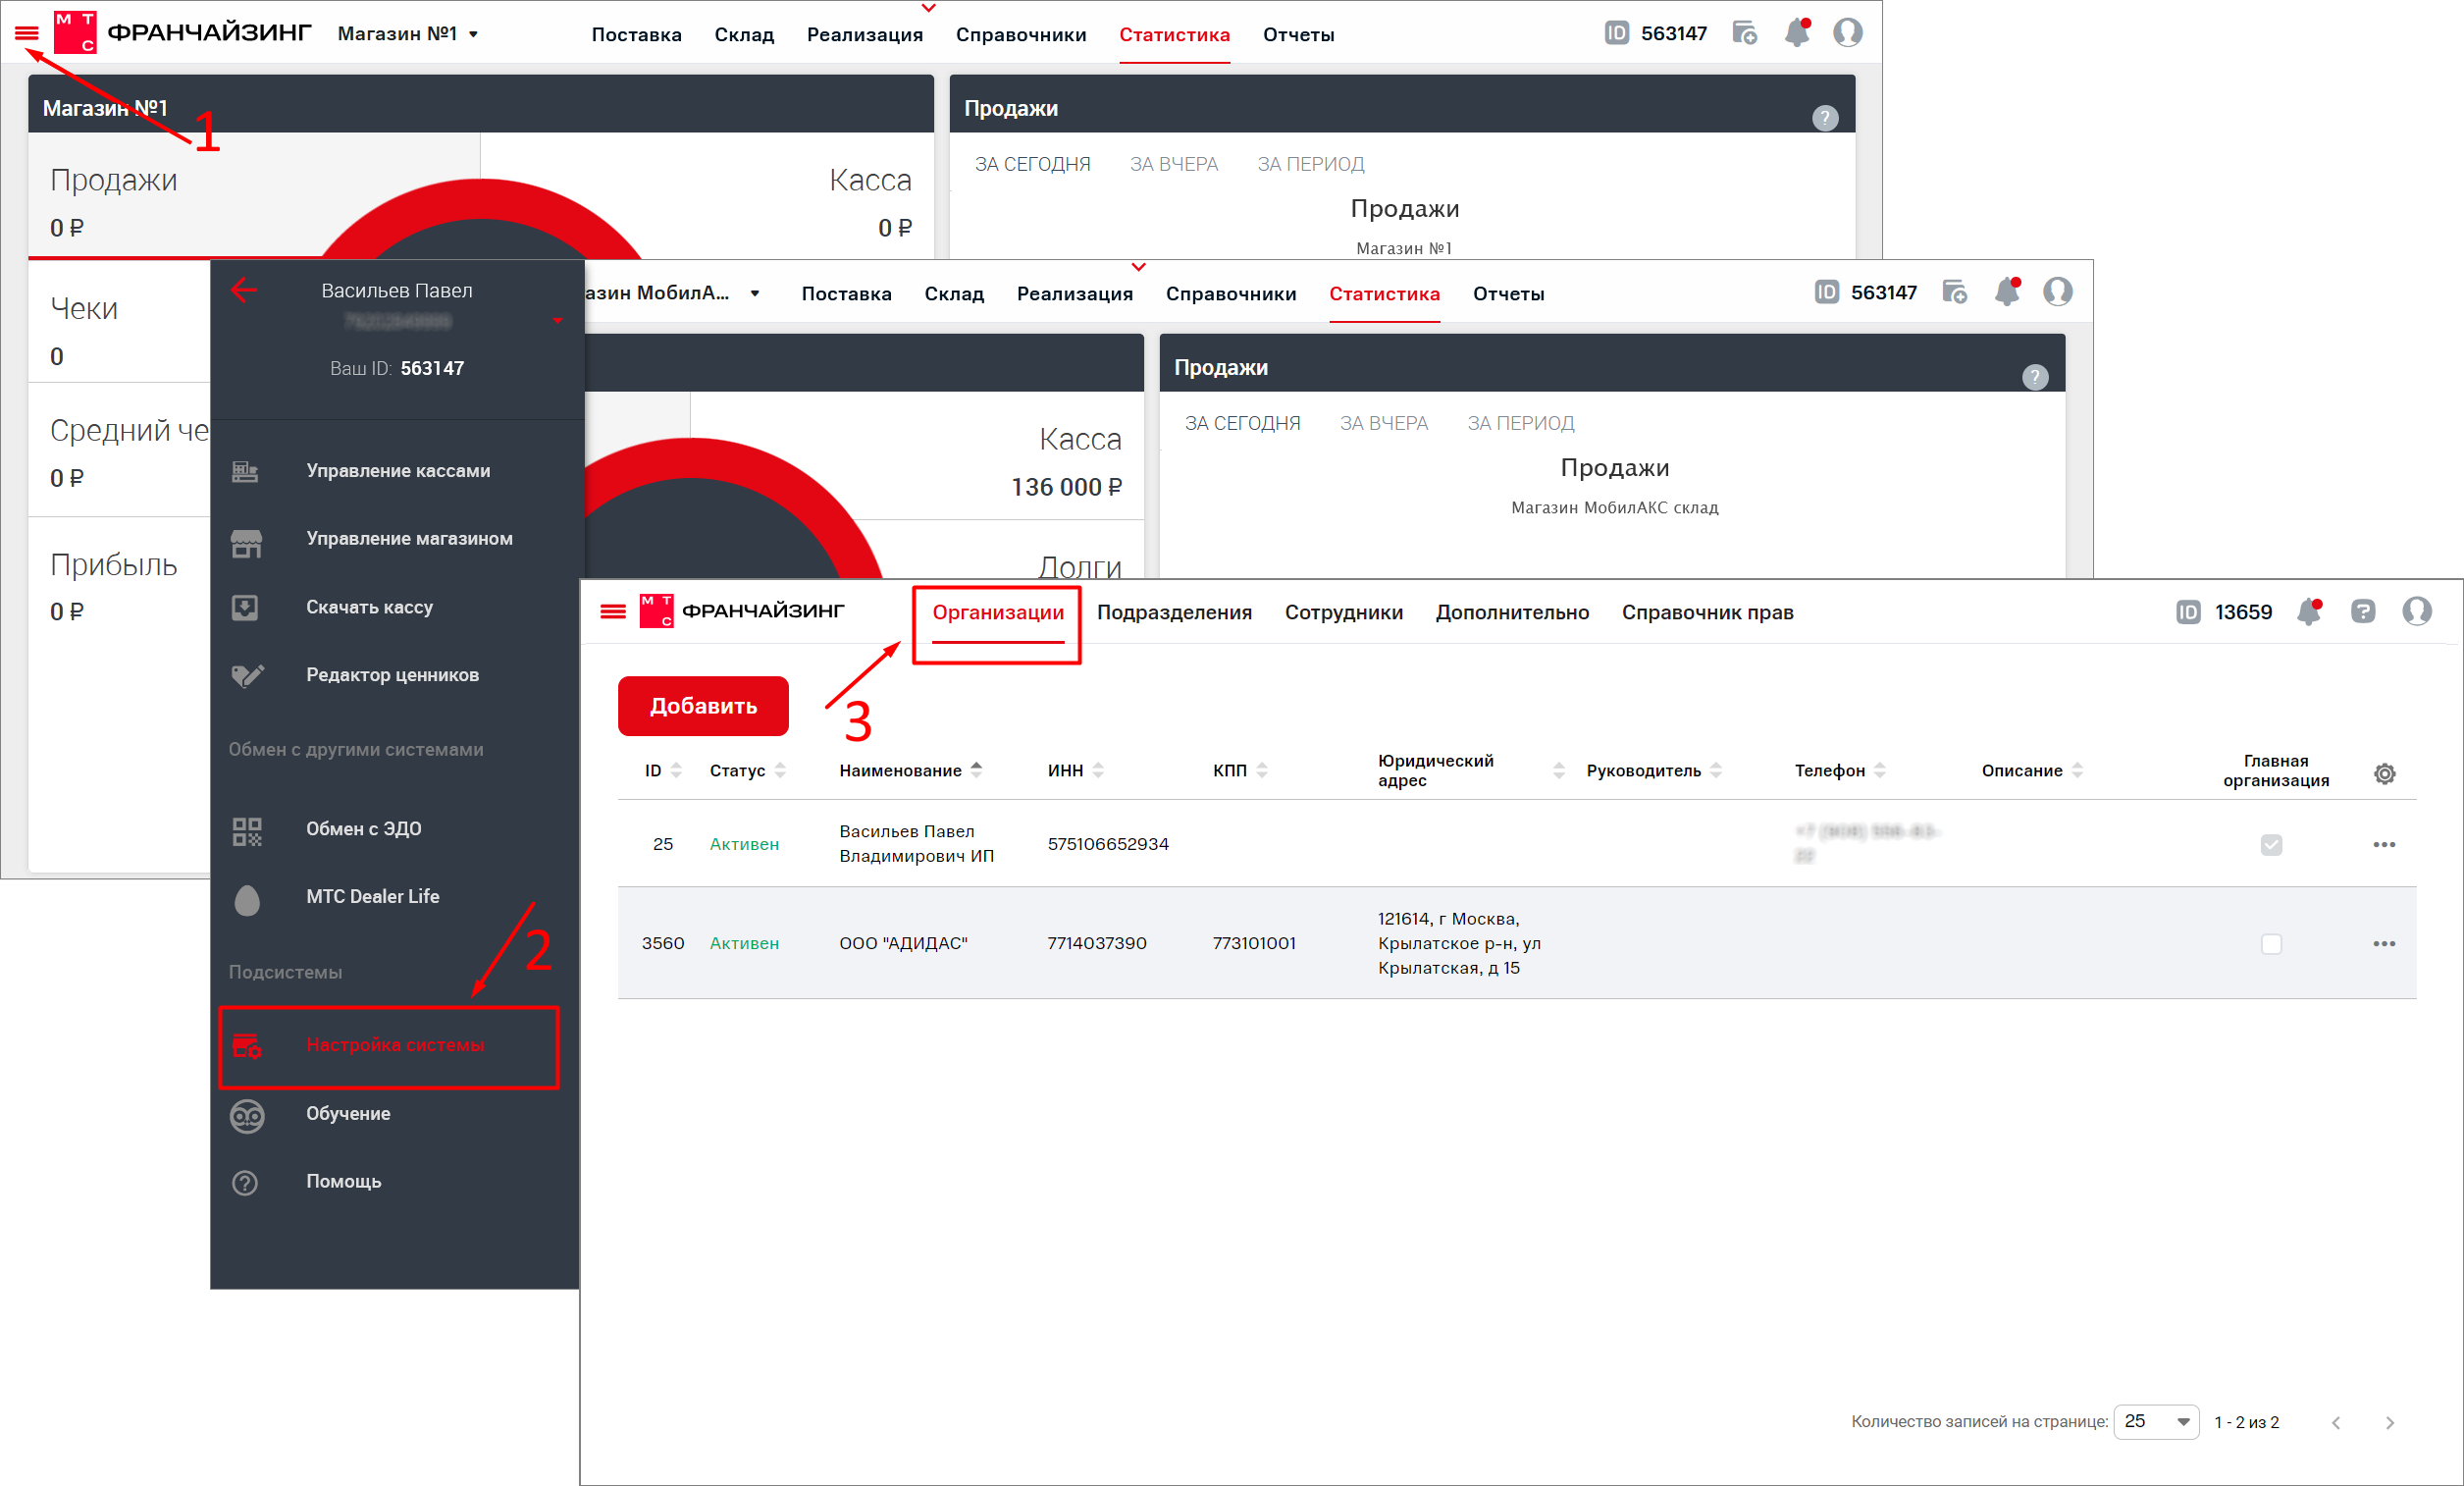
Task: Select the Дополнительно tab
Action: tap(1512, 613)
